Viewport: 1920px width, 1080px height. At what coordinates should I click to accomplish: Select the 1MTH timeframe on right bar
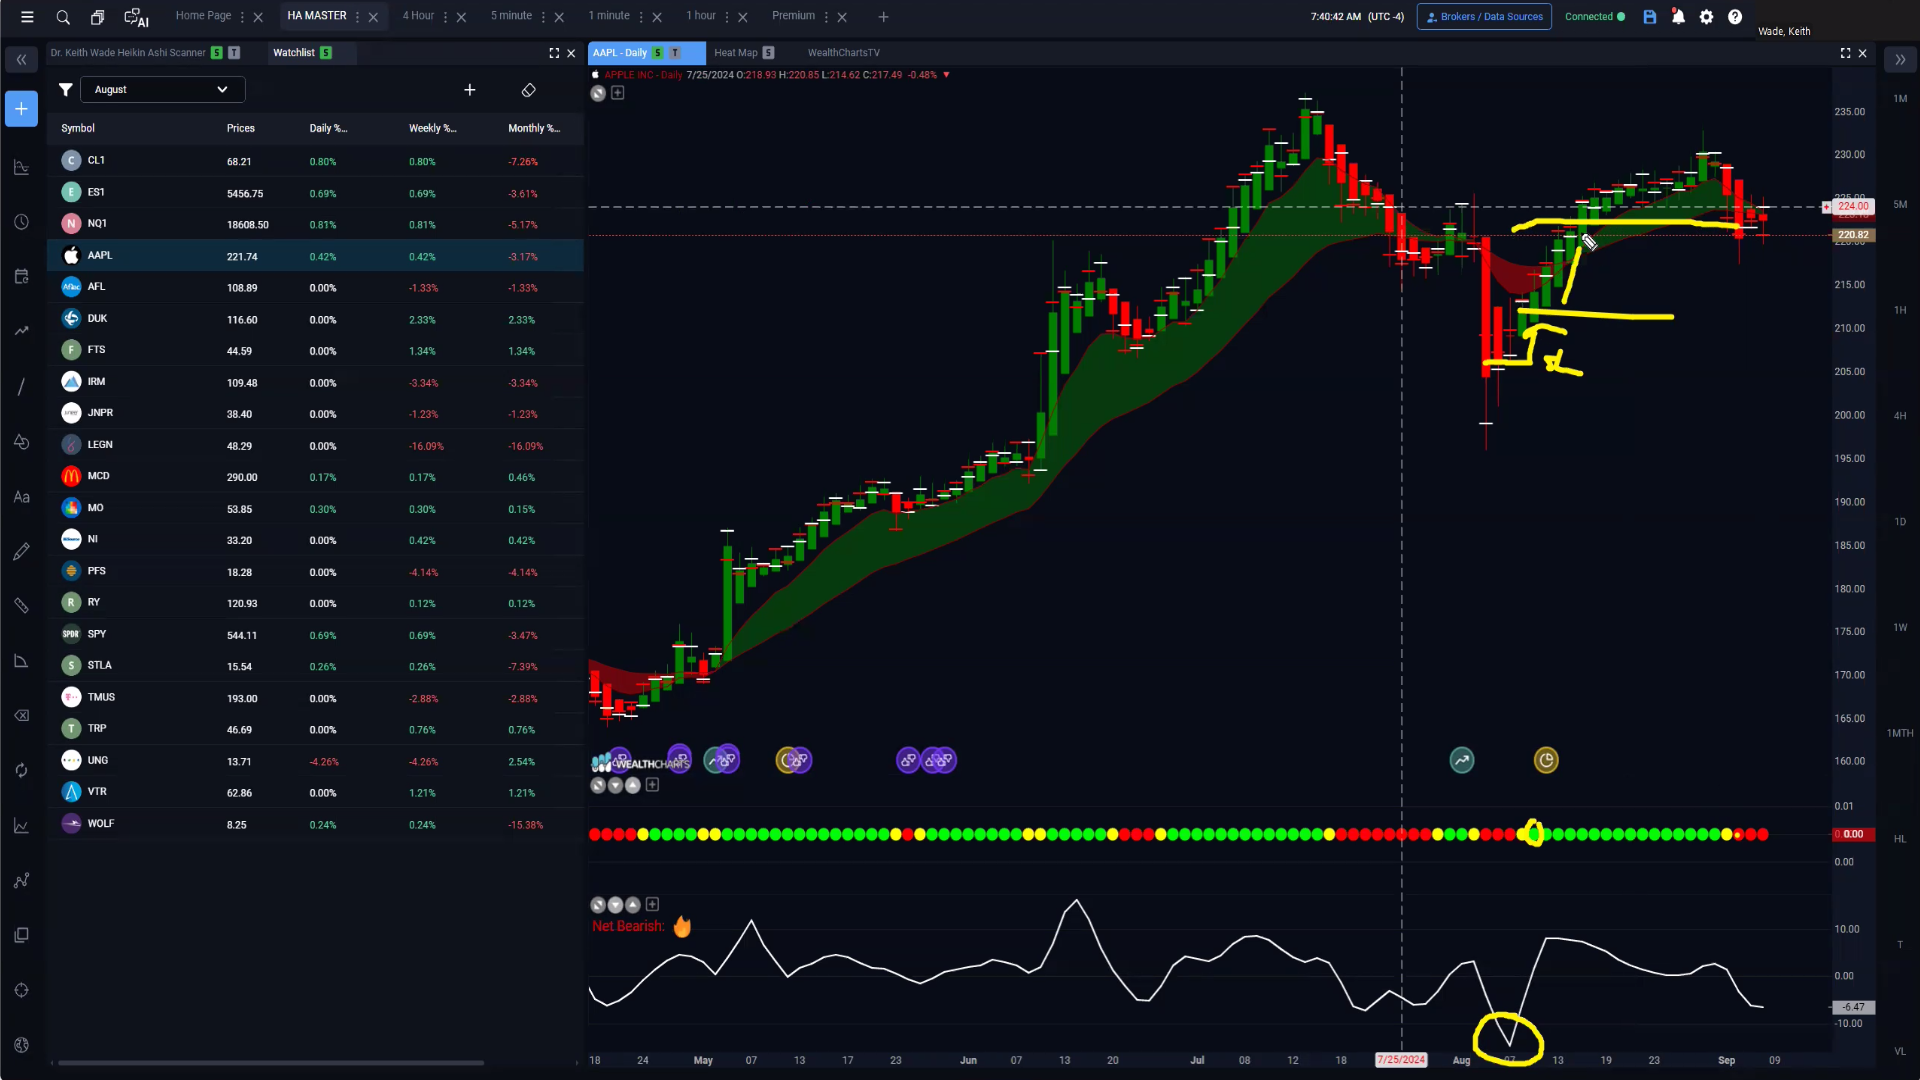click(1900, 734)
